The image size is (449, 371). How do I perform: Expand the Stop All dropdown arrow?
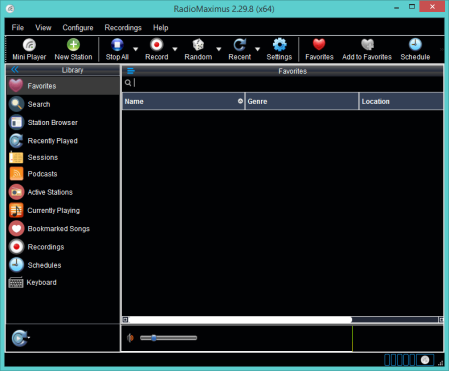[135, 49]
